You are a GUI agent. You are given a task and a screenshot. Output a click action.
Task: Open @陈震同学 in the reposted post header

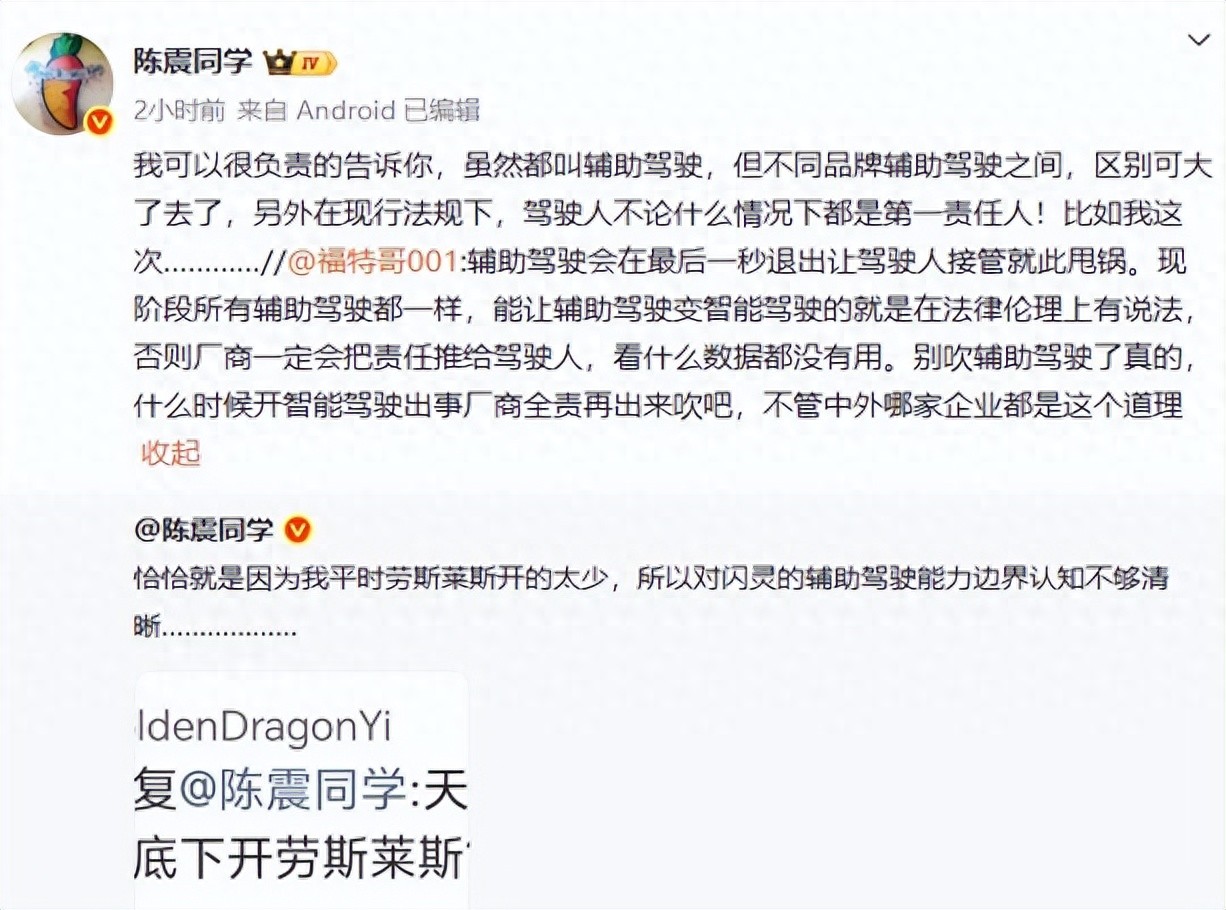click(x=205, y=530)
